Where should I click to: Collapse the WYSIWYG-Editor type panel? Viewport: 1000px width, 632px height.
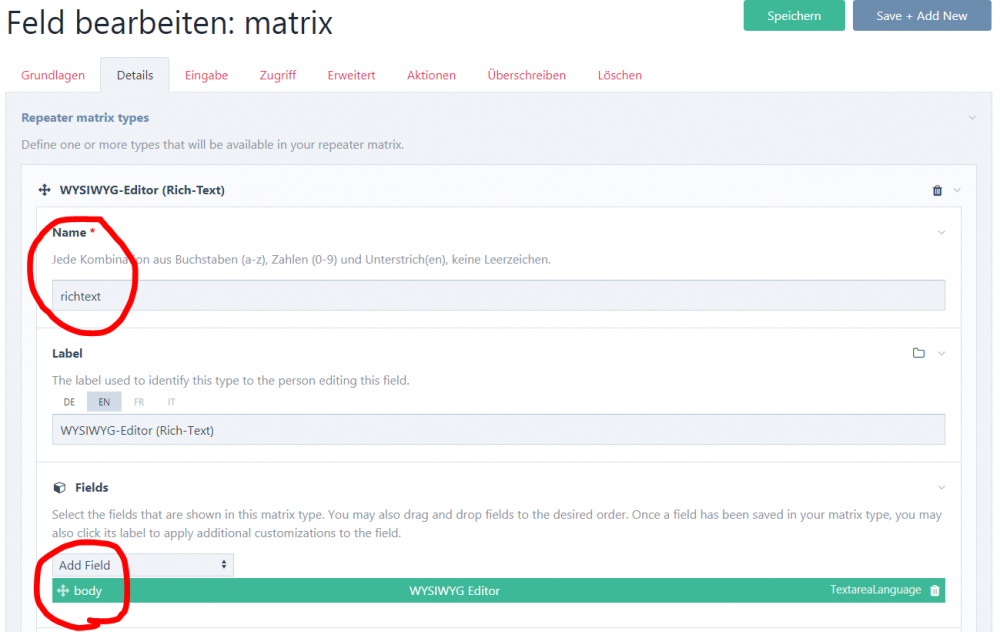point(957,190)
